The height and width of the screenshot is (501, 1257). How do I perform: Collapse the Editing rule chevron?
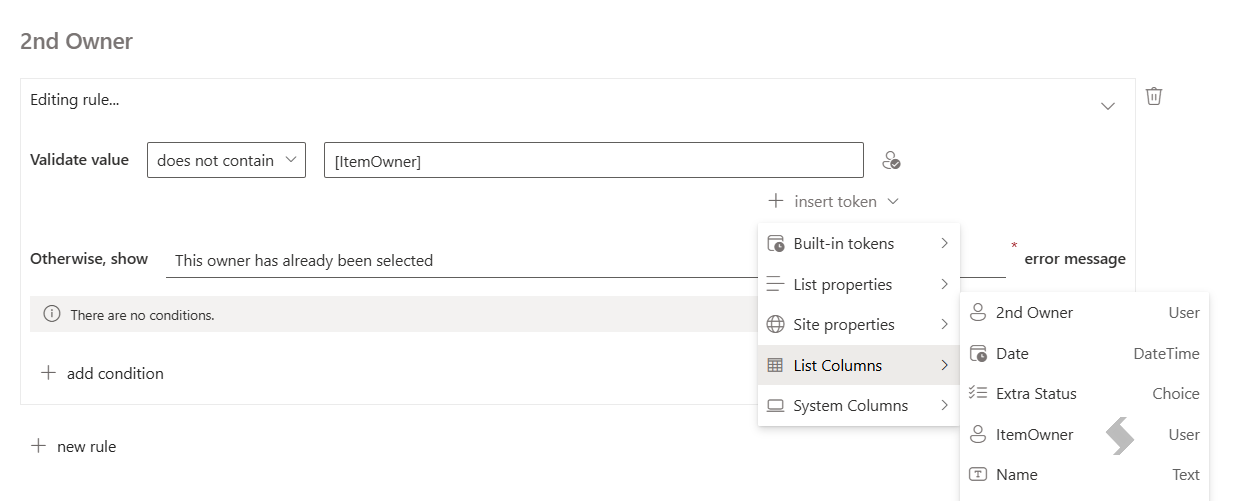coord(1107,106)
